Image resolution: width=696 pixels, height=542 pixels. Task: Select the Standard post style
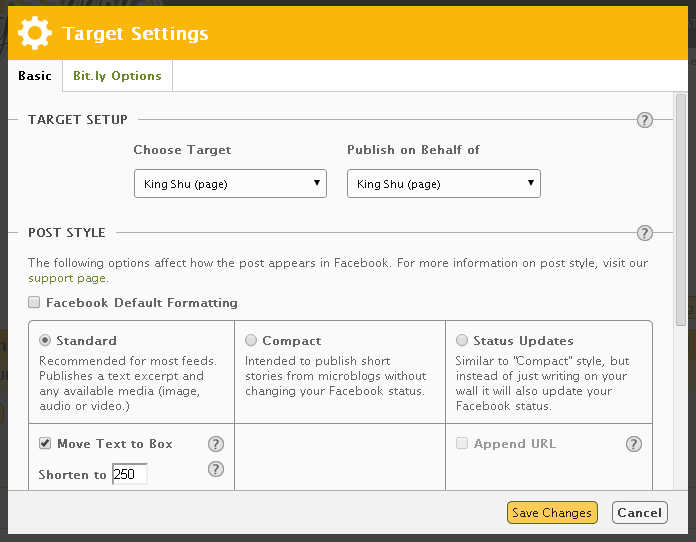(x=45, y=340)
